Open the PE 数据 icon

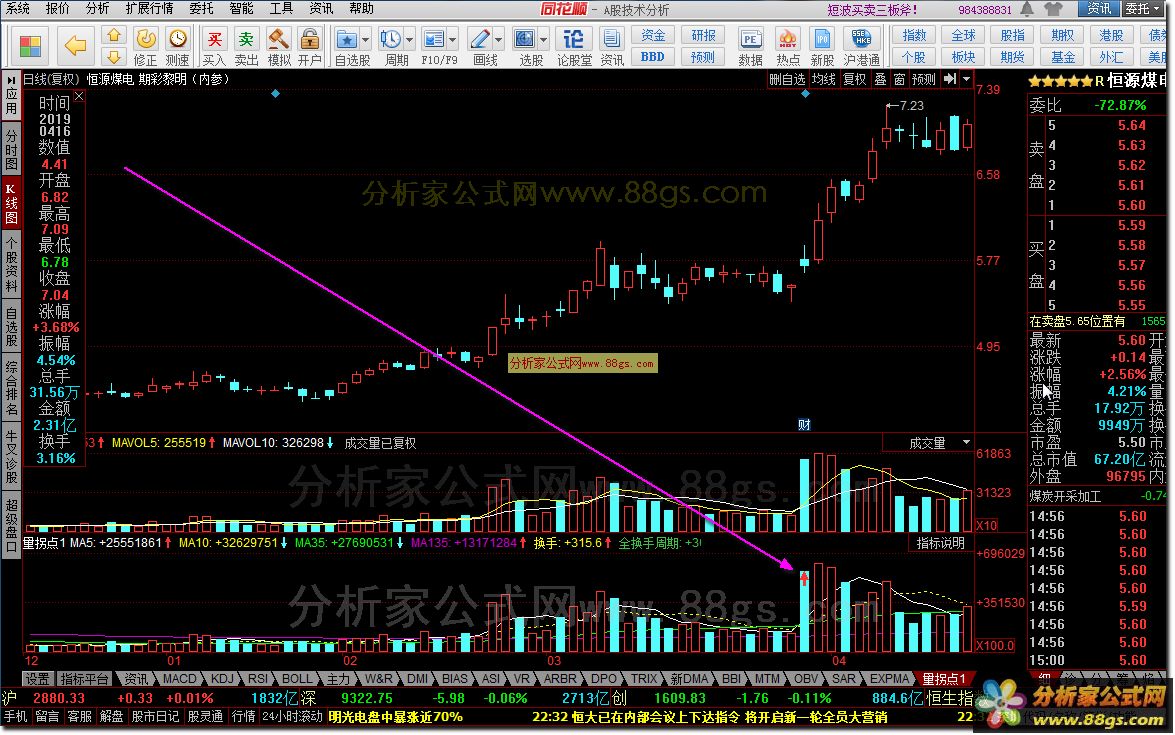[750, 39]
